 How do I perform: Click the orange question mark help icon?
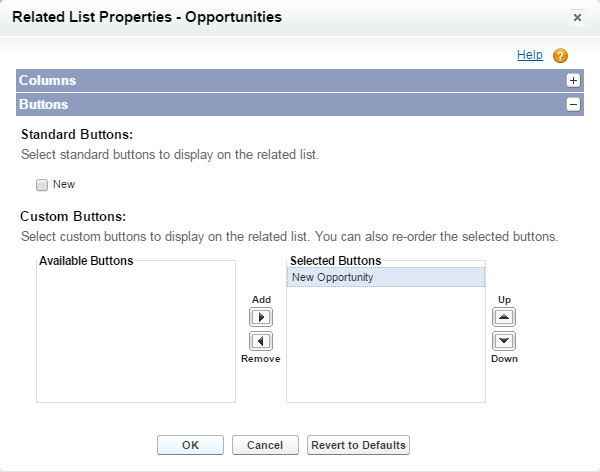tap(560, 56)
